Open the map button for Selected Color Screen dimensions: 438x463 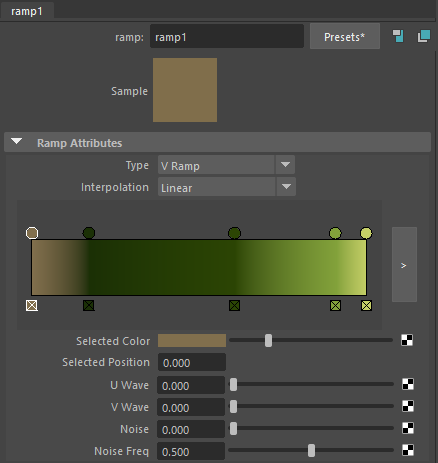[x=407, y=340]
